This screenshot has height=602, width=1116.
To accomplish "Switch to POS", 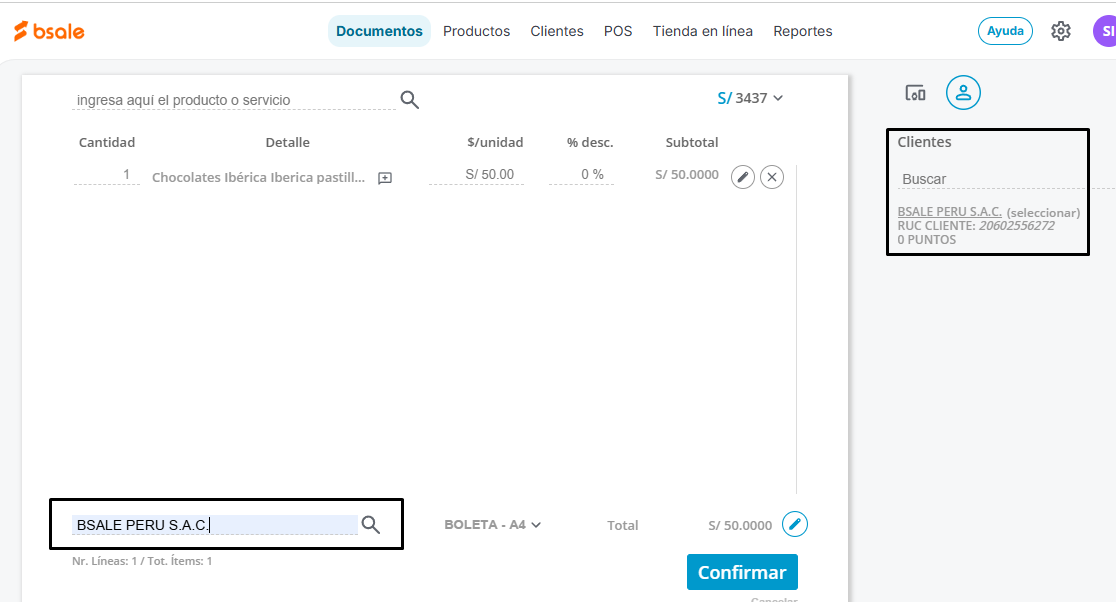I will click(x=618, y=31).
